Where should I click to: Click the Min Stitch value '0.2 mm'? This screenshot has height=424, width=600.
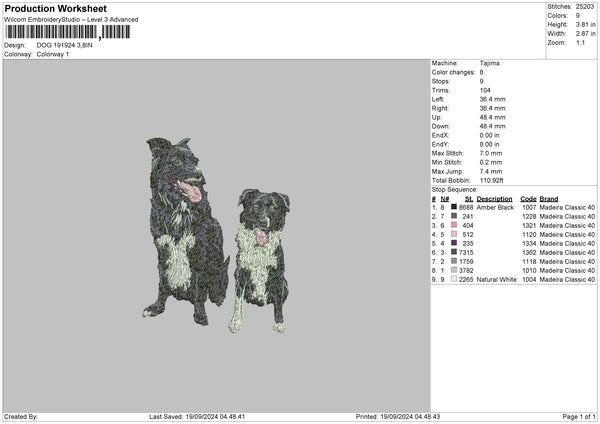(x=491, y=162)
